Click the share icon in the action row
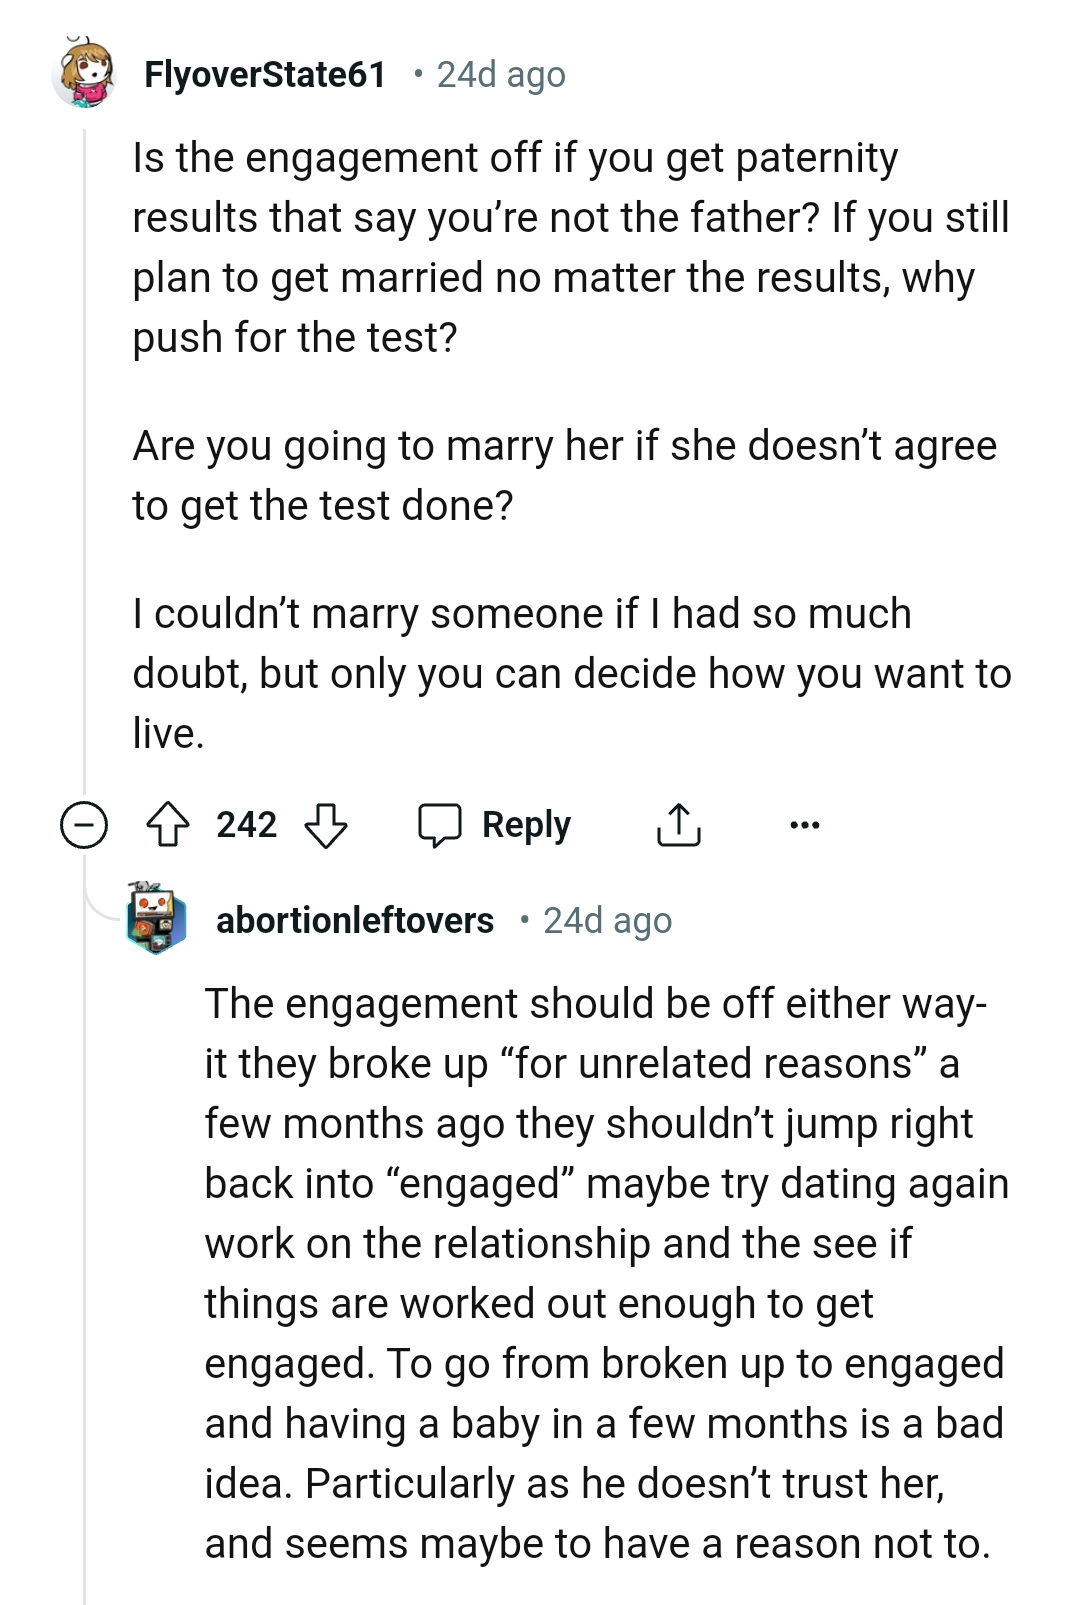Viewport: 1080px width, 1605px height. pyautogui.click(x=681, y=824)
